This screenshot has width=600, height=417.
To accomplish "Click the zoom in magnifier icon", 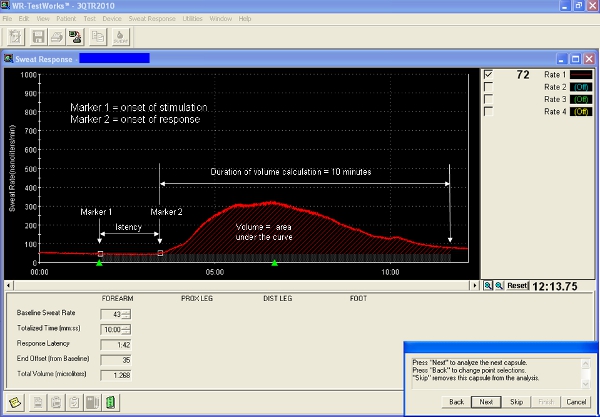I will point(488,285).
